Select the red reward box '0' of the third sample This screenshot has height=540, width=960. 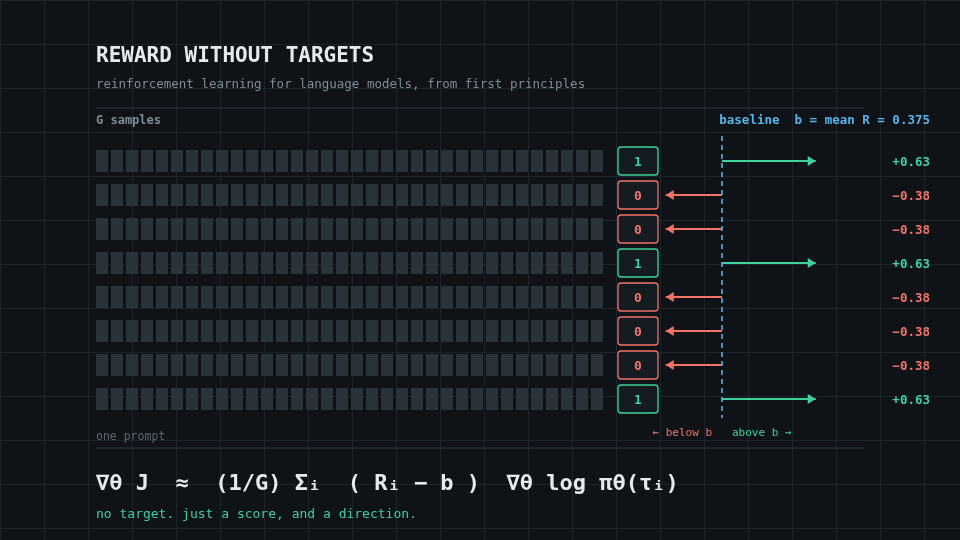[638, 230]
